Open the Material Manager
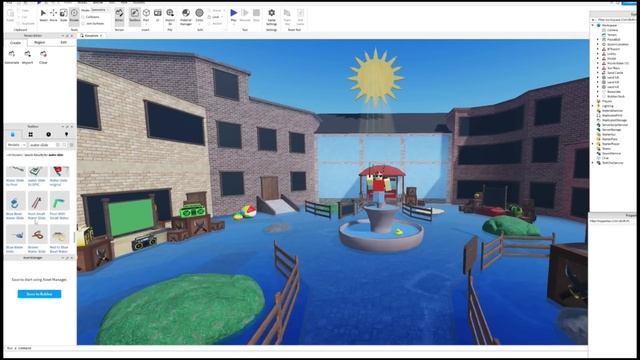 186,16
